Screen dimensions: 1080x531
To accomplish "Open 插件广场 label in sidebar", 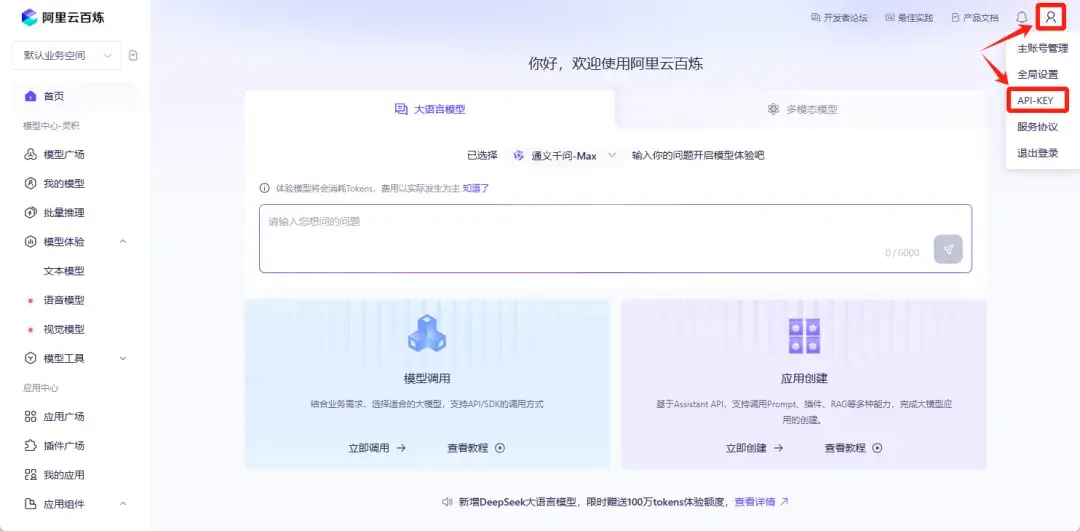I will pos(64,446).
